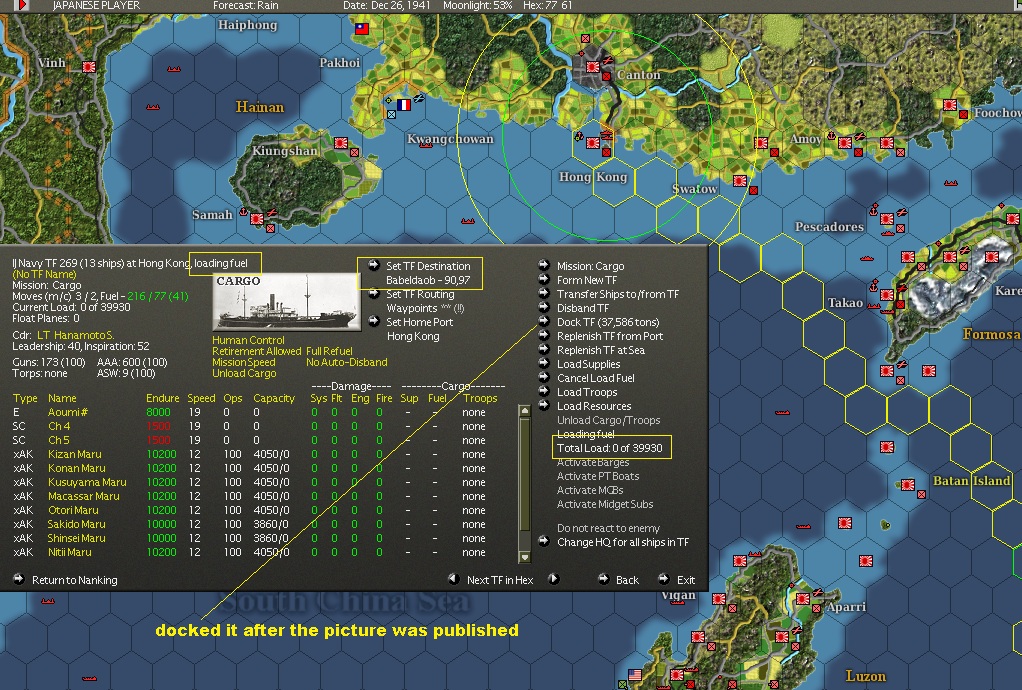Toggle the Full Refuel setting
The image size is (1022, 690).
329,351
